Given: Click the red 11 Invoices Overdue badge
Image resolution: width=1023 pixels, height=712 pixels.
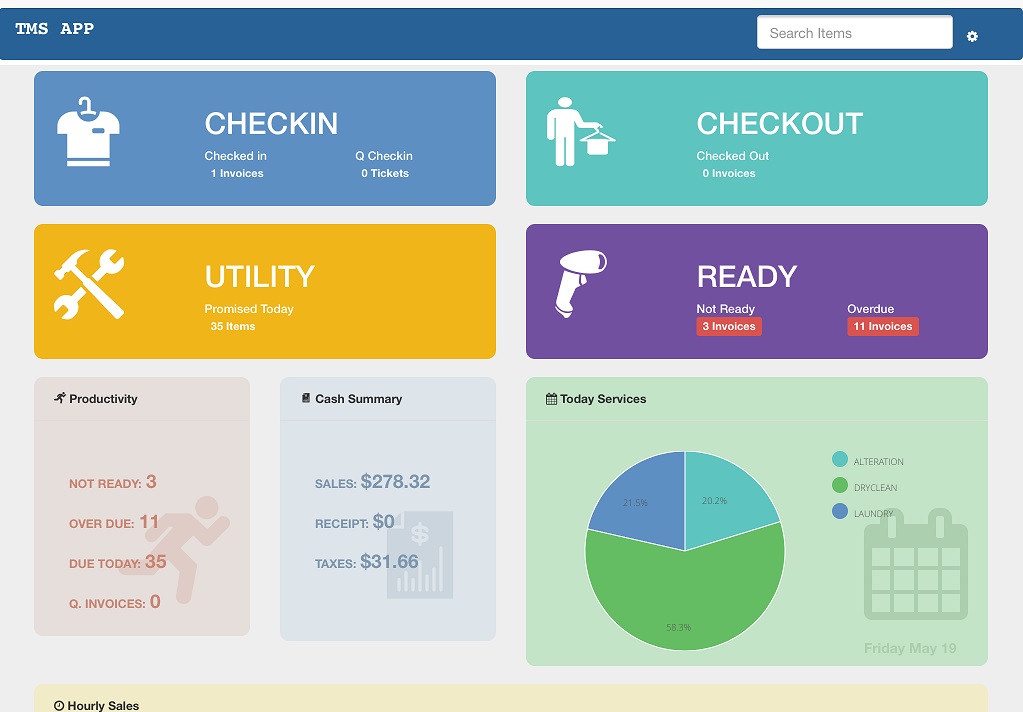Looking at the screenshot, I should coord(882,327).
